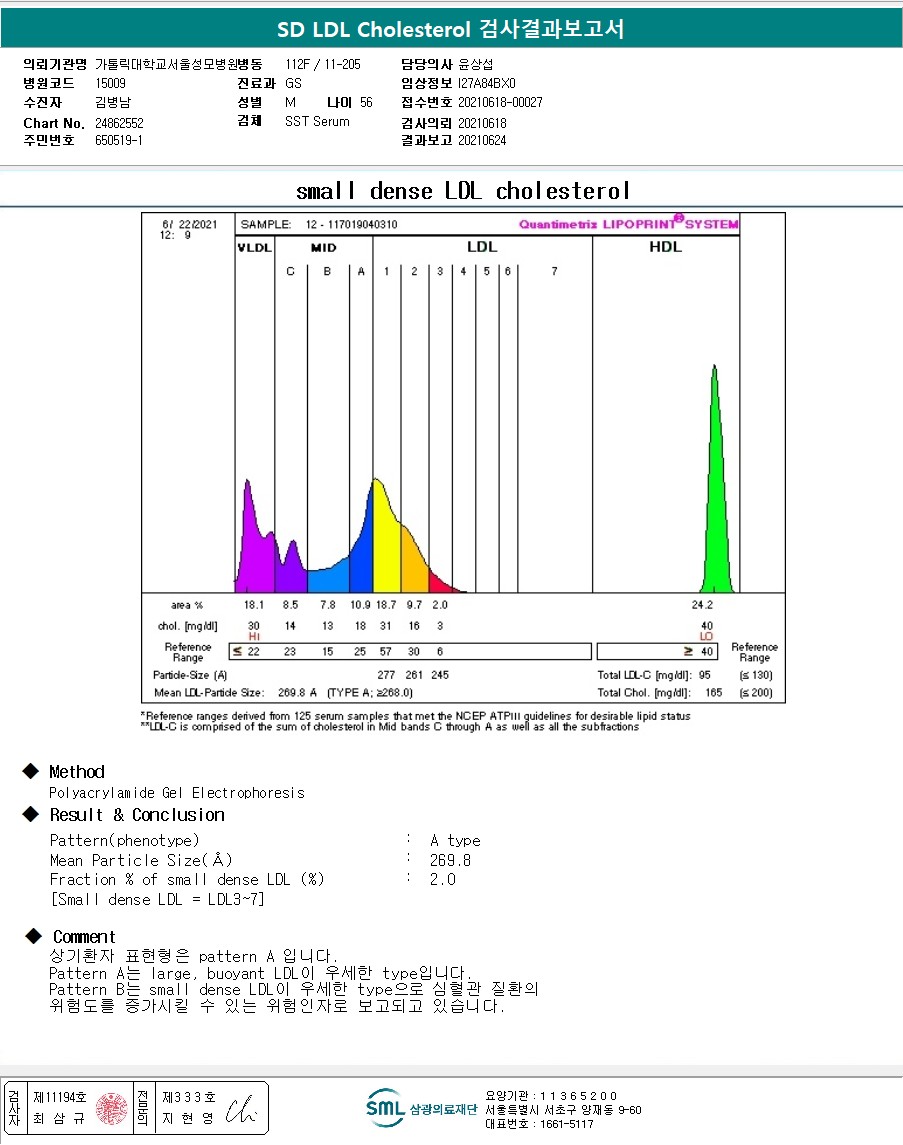Select department value "GS"
This screenshot has width=903, height=1145.
click(x=293, y=83)
